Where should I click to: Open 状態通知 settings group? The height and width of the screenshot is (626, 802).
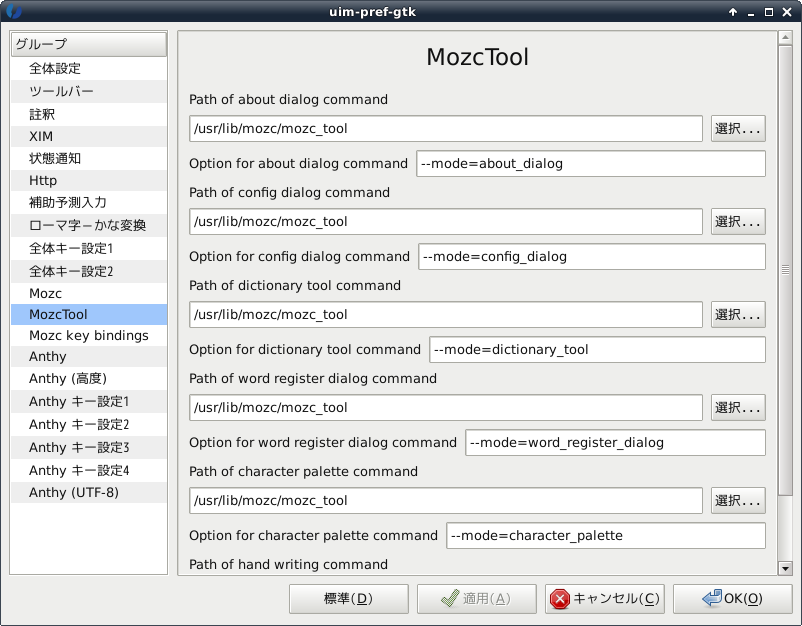(x=88, y=158)
